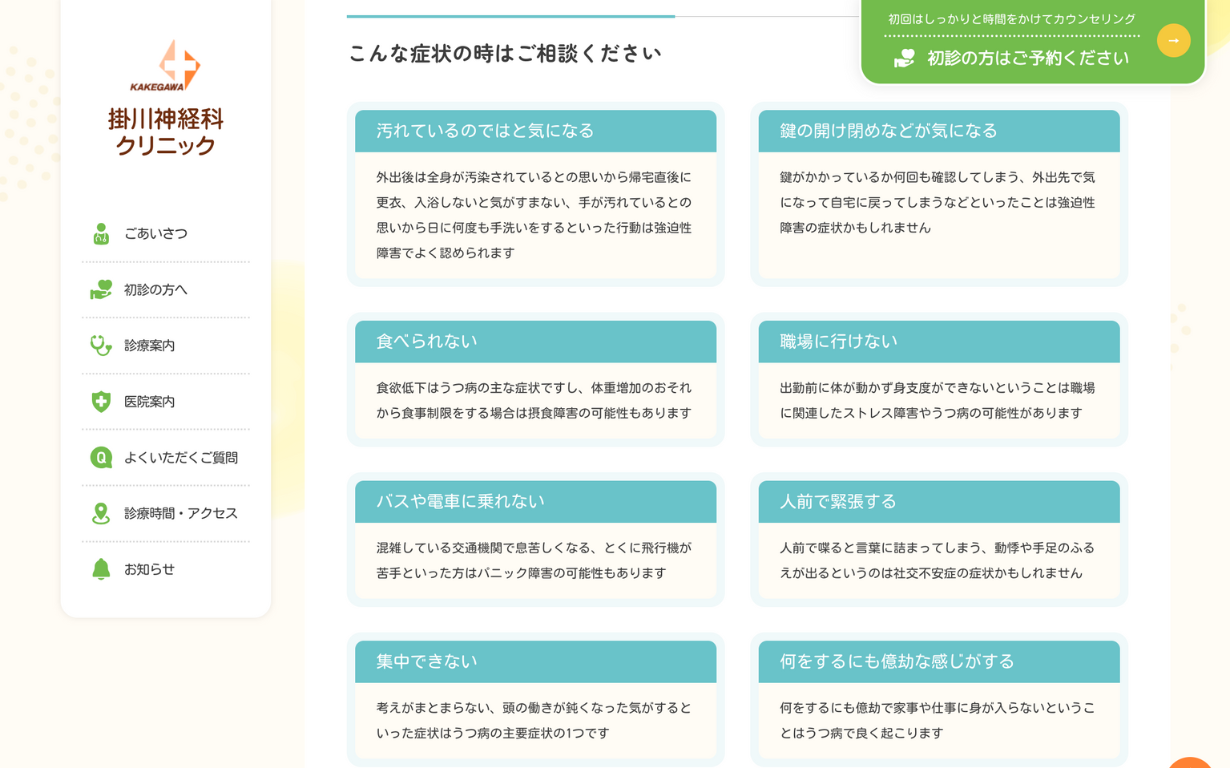This screenshot has width=1230, height=768.
Task: Click the stethoscope icon beside 診療案内
Action: (x=101, y=346)
